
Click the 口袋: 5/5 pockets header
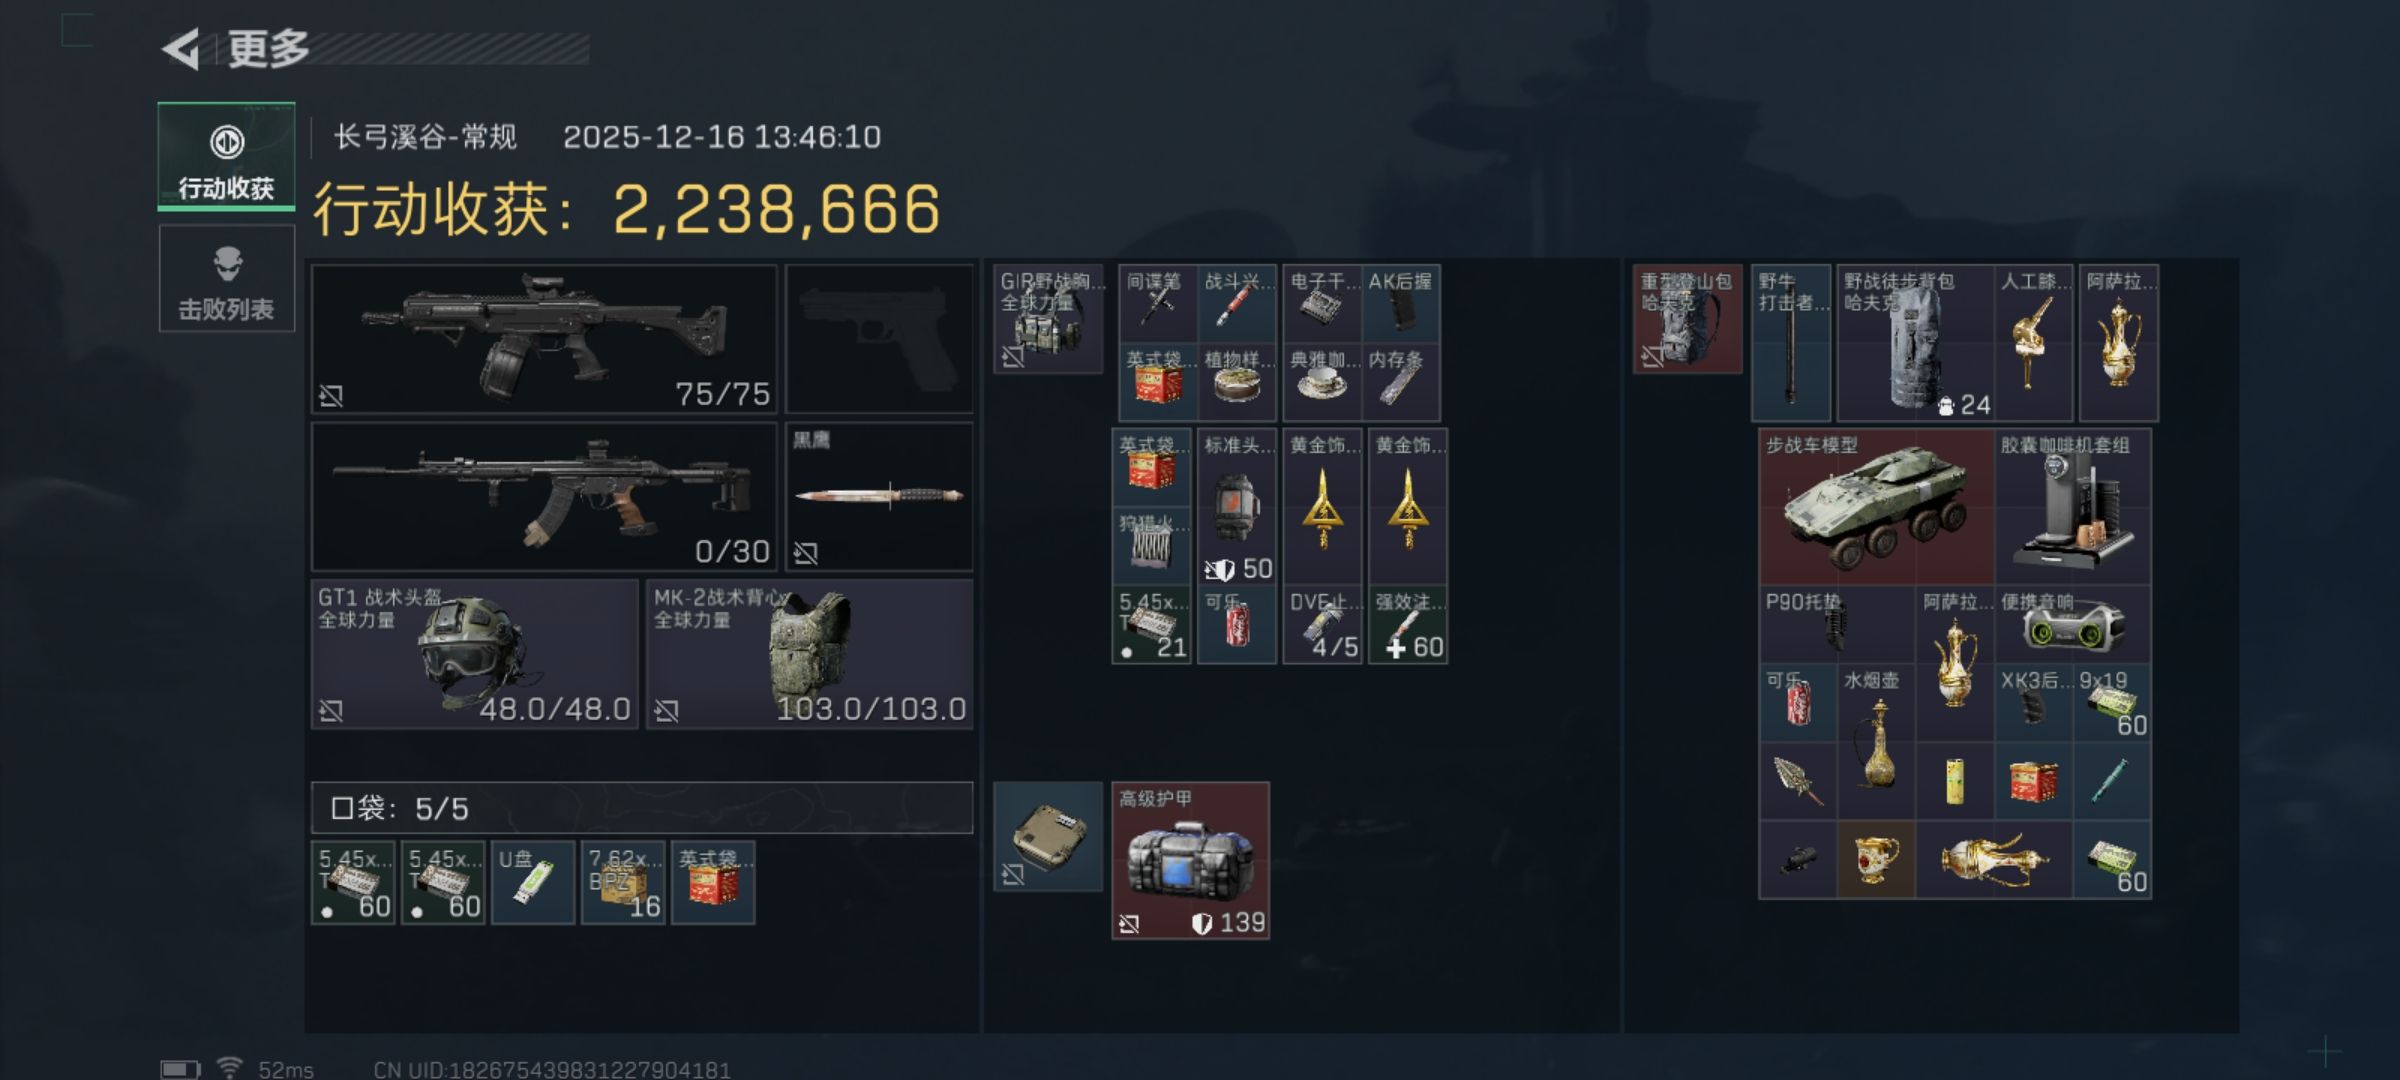[x=642, y=808]
